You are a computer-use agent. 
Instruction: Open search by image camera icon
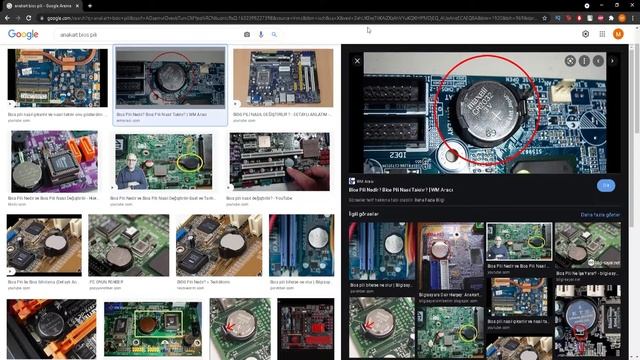[247, 35]
